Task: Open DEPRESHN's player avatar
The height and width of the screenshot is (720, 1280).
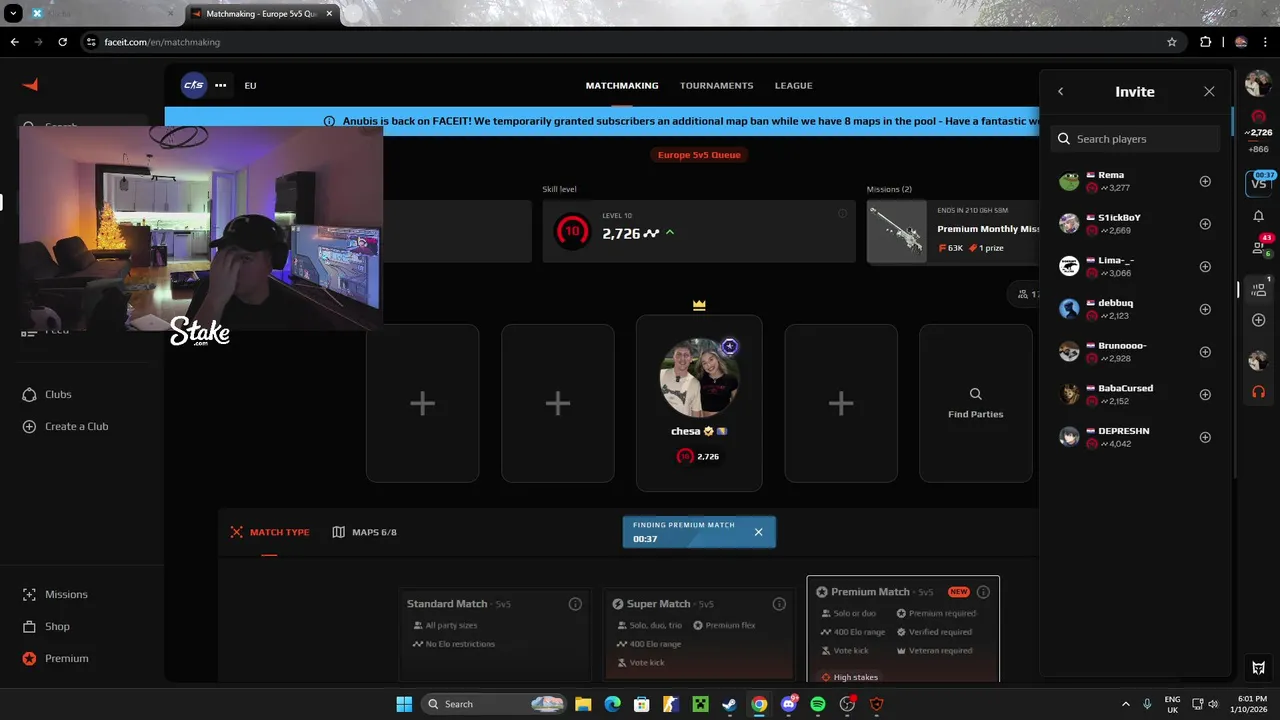Action: (1069, 437)
